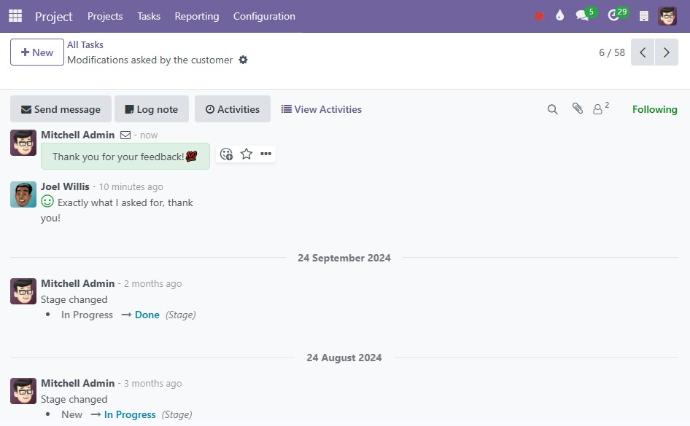The image size is (690, 426).
Task: Click the water drop icon in top bar
Action: pyautogui.click(x=560, y=16)
